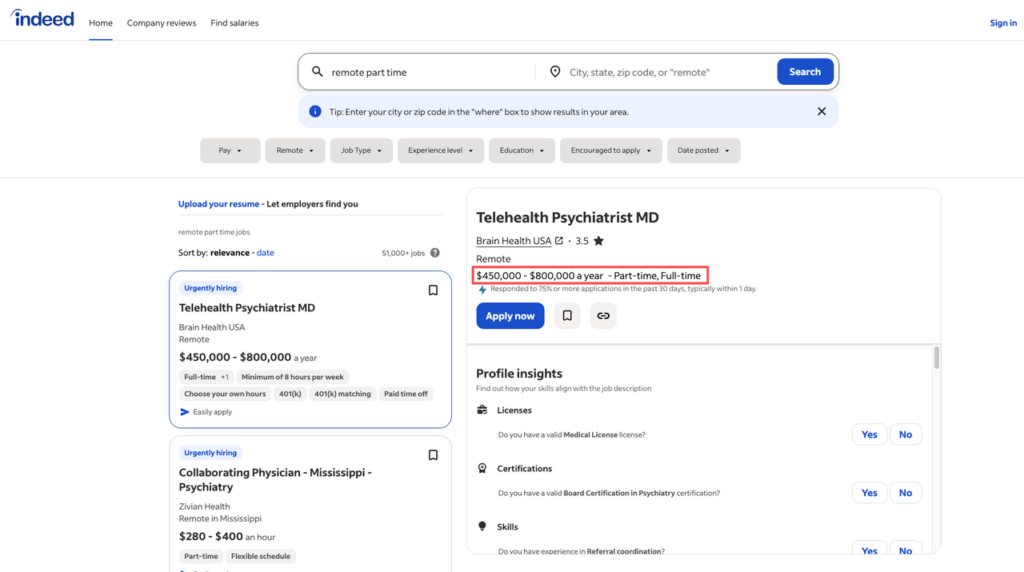
Task: Answer No for Referral coordination experience
Action: coord(905,550)
